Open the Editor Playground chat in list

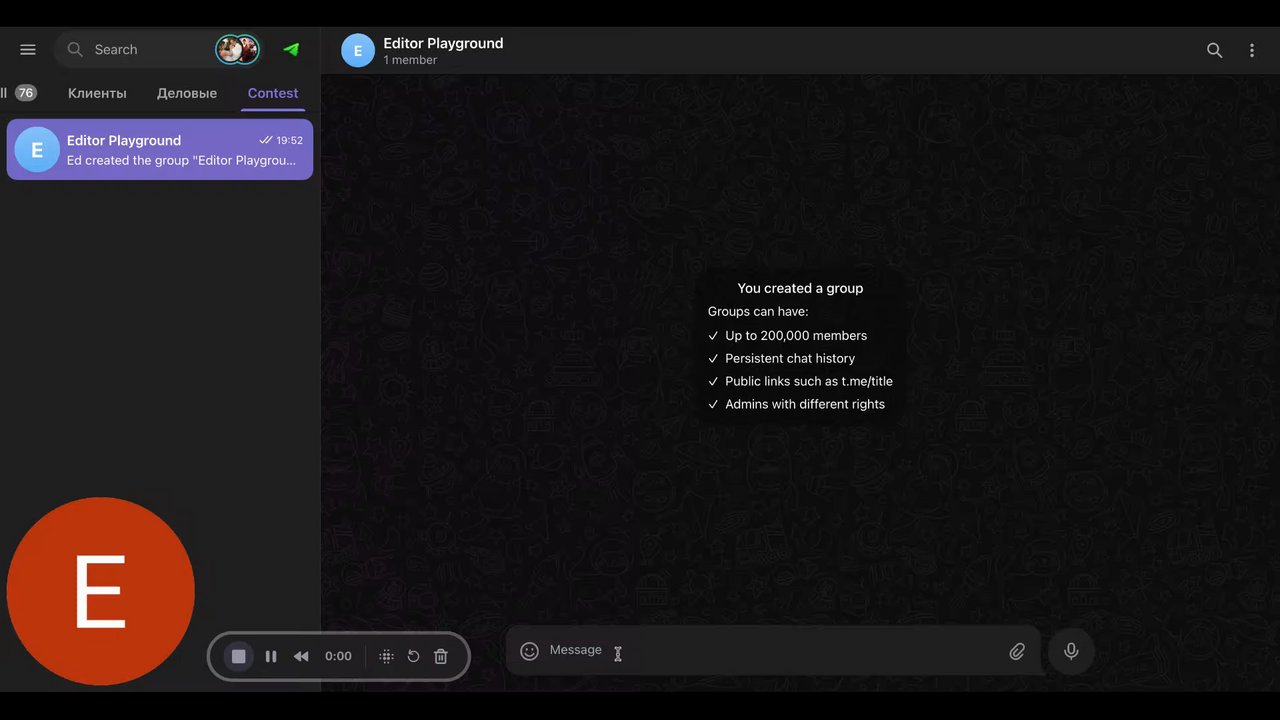(160, 150)
